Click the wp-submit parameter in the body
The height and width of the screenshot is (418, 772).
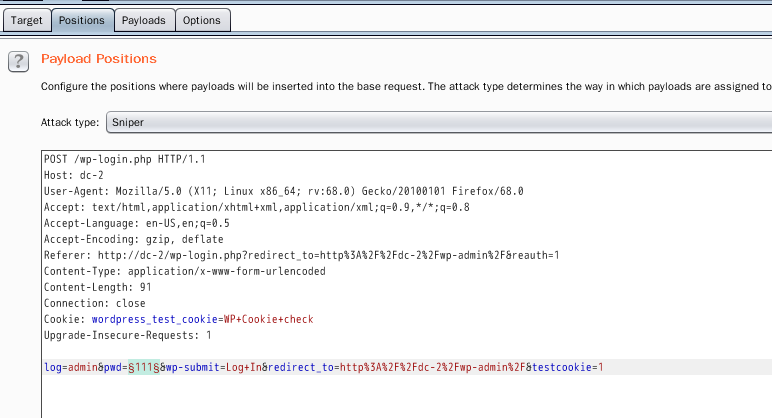(x=193, y=367)
